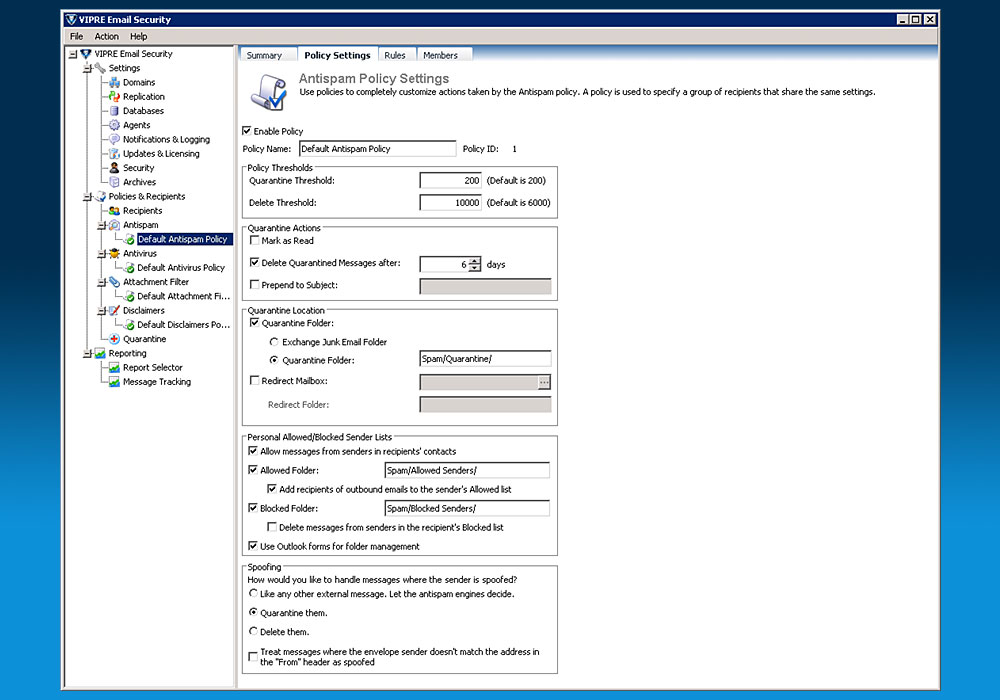Click the Default Antispam Policy icon

[x=129, y=239]
